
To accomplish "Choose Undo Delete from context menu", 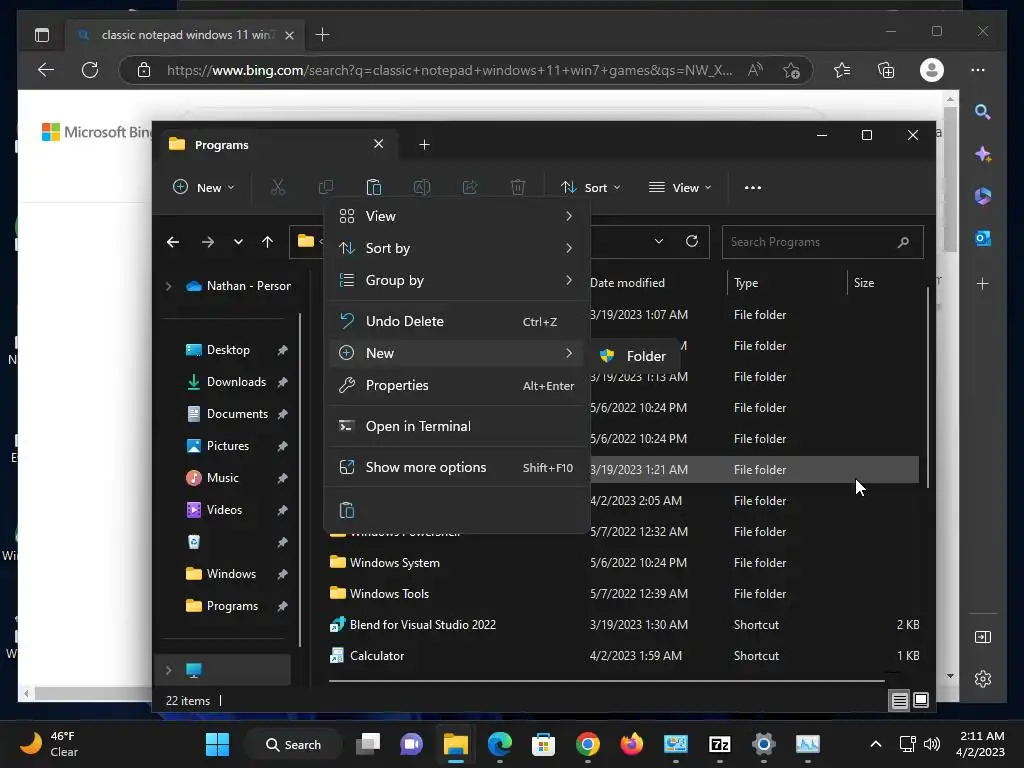I will [x=456, y=321].
